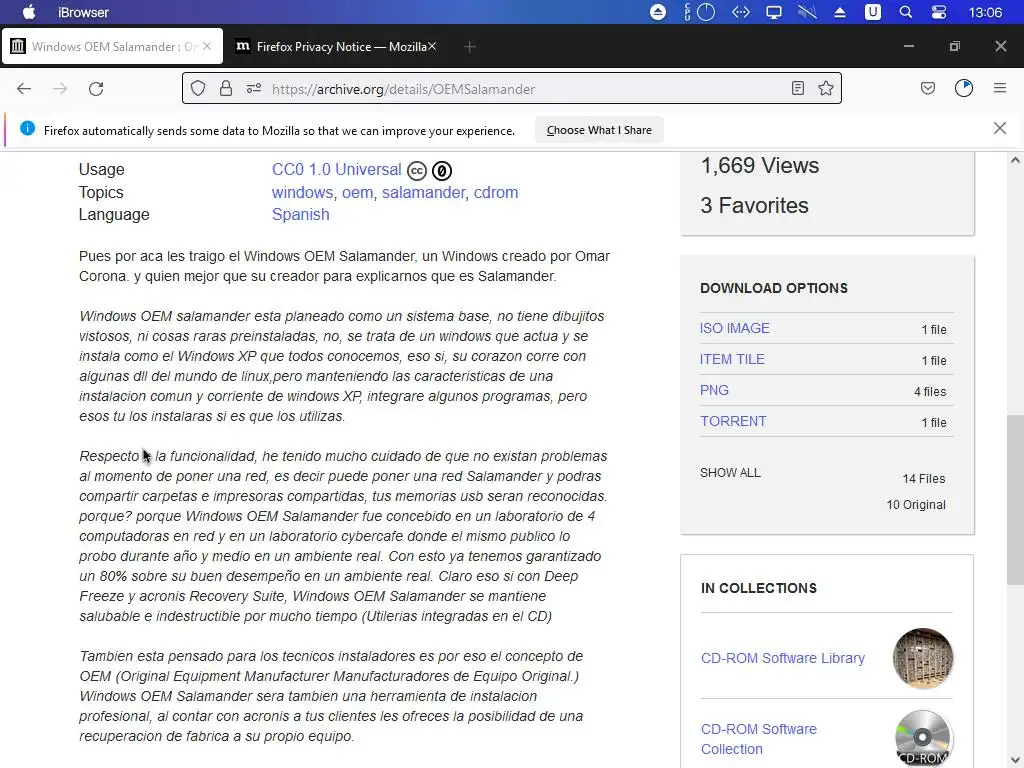Open the cdrom topic link
1024x768 pixels.
coord(496,193)
